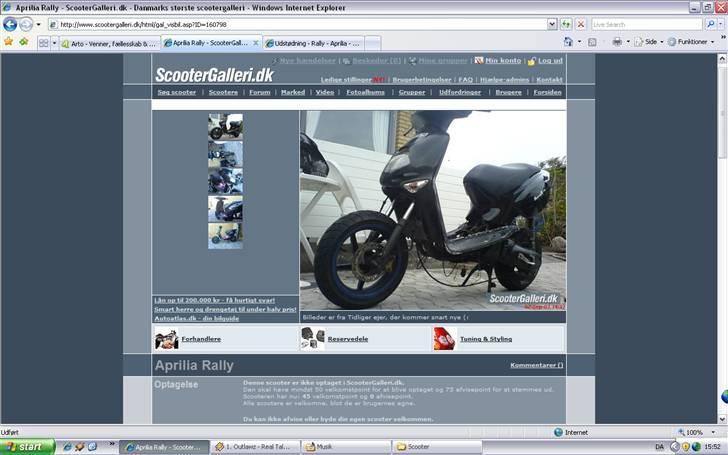Open the Fotoalbums navigation item
The height and width of the screenshot is (455, 728).
click(365, 92)
